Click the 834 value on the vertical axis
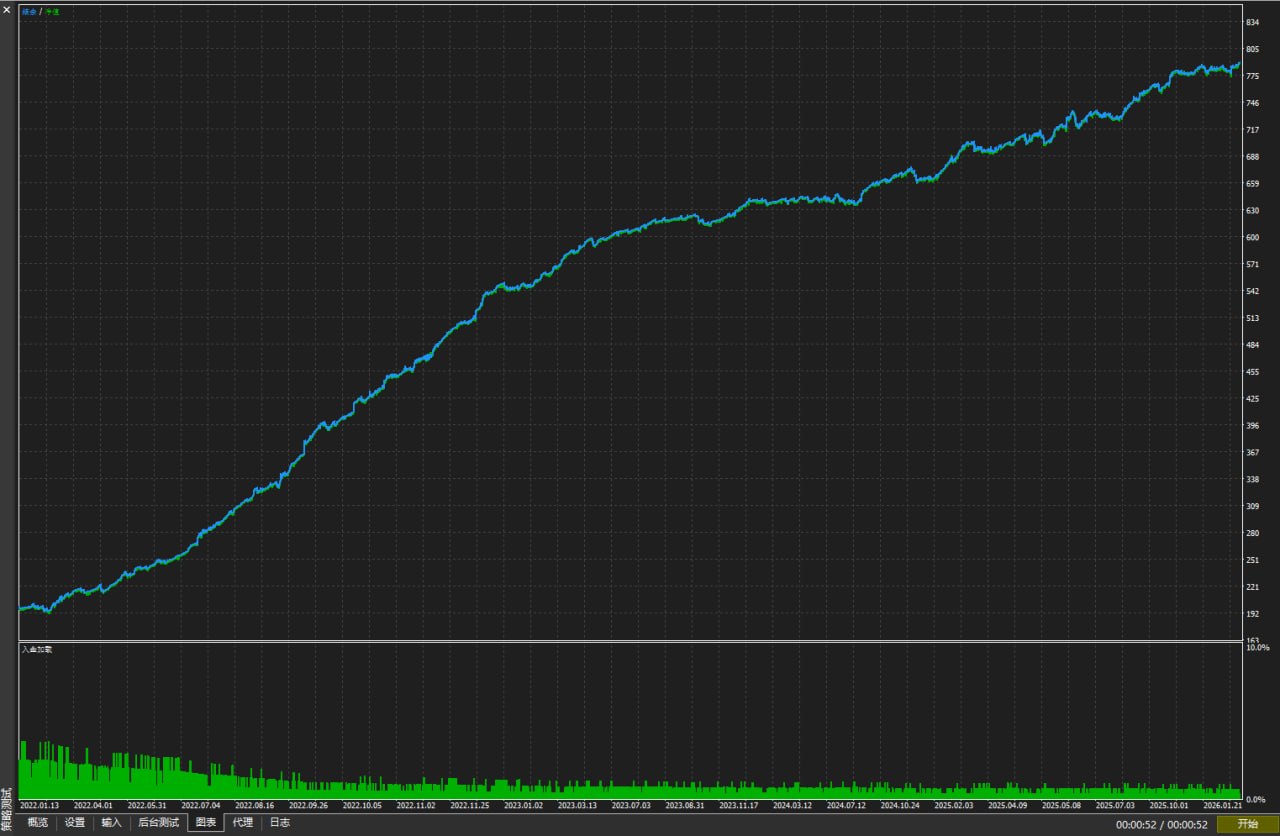This screenshot has width=1280, height=836. [1251, 23]
